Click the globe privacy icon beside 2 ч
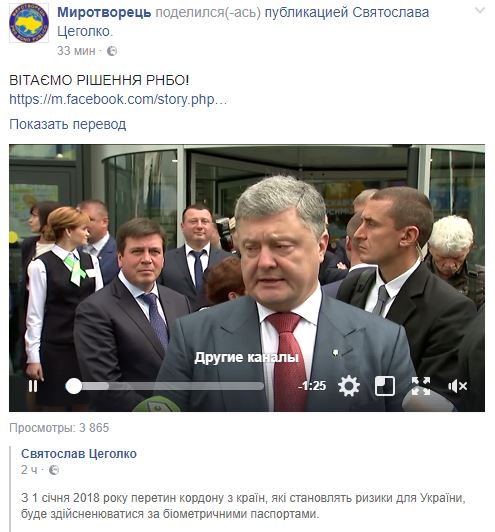The image size is (495, 532). 54,470
